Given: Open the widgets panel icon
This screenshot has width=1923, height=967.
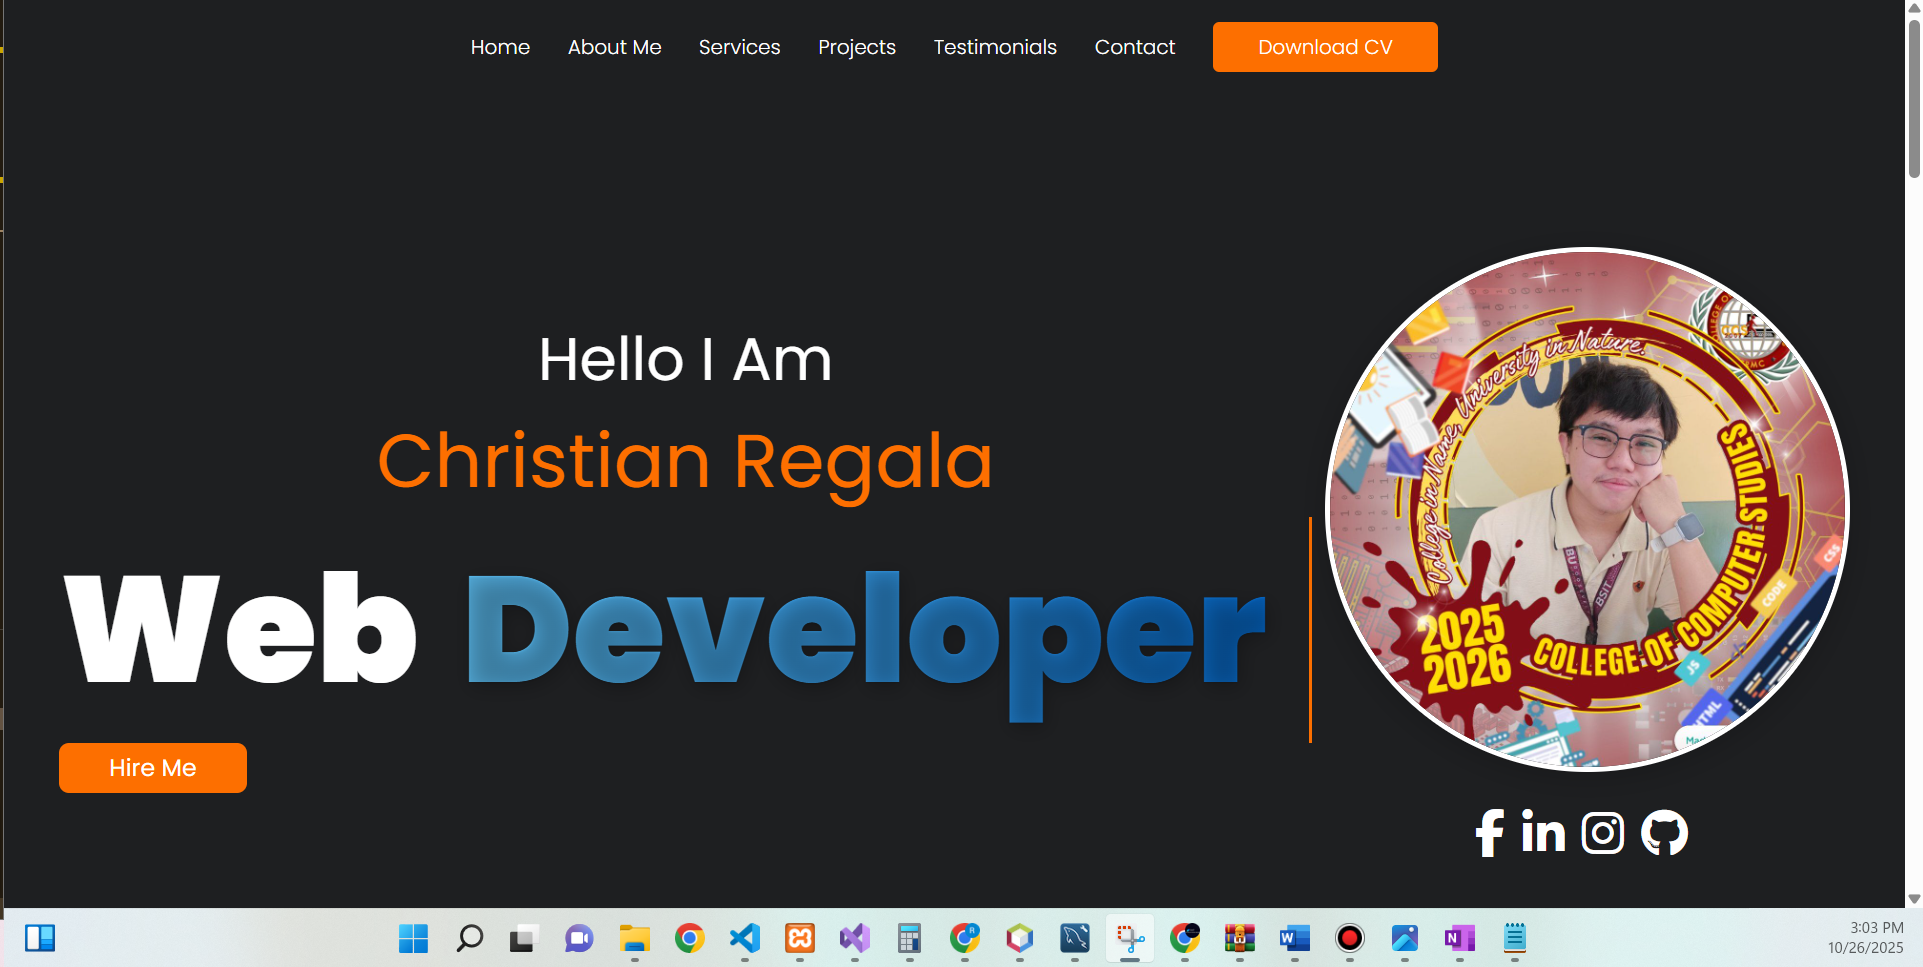Looking at the screenshot, I should (40, 938).
